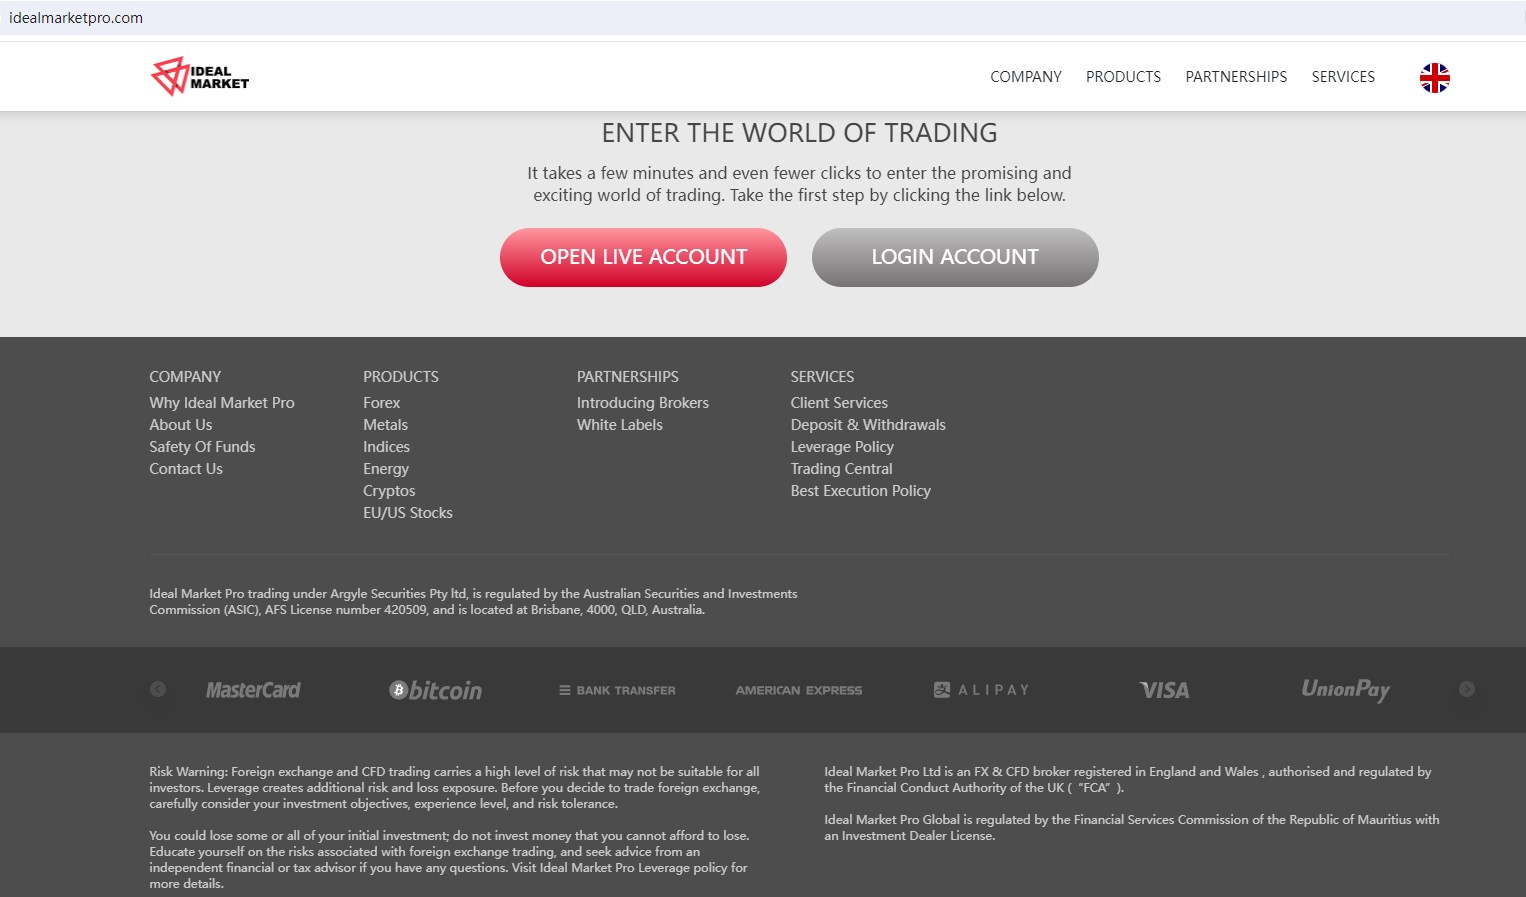Open the Introducing Brokers link

643,403
